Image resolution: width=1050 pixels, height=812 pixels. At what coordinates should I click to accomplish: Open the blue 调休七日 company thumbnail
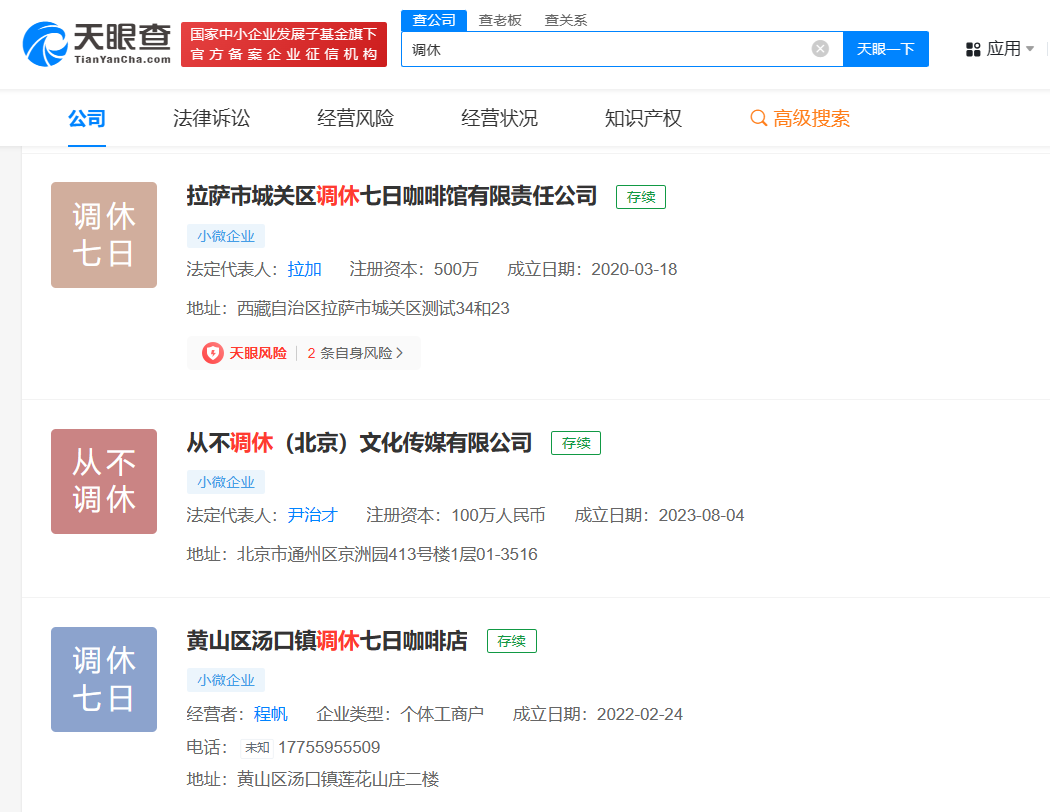[104, 679]
